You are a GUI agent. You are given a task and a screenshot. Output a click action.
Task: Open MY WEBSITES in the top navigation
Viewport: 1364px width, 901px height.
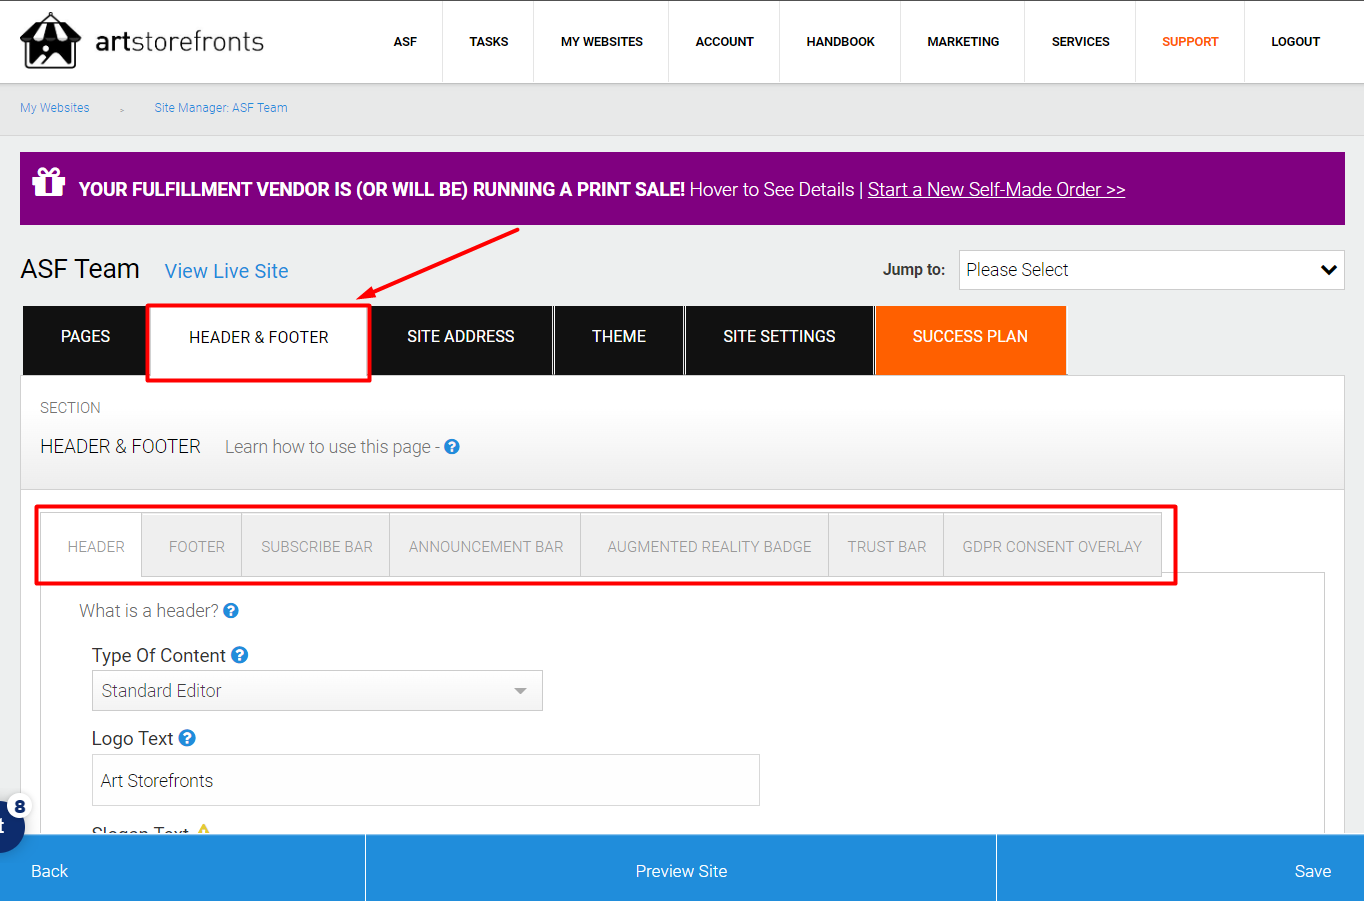[602, 42]
